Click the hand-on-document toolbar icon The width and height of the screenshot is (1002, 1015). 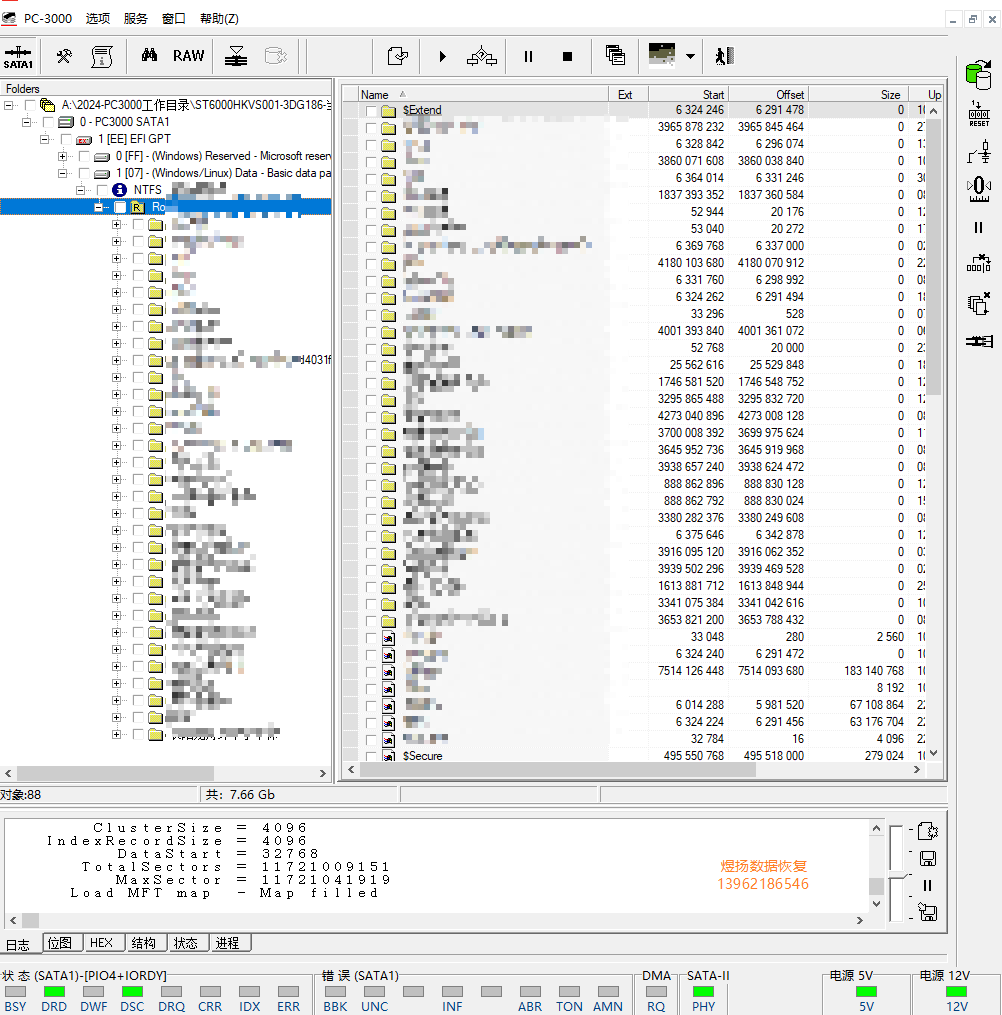(x=397, y=56)
